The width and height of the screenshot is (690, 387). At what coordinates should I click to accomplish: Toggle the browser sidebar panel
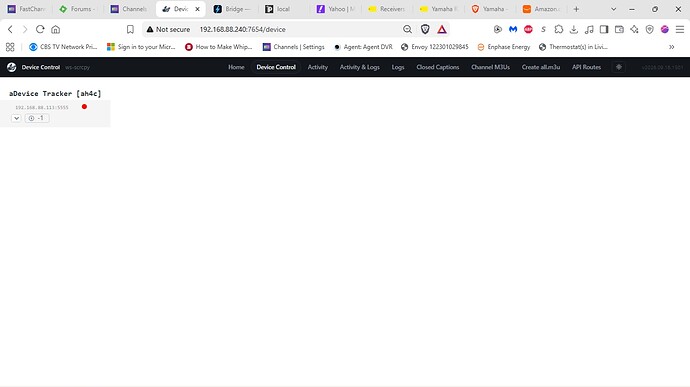pos(604,29)
